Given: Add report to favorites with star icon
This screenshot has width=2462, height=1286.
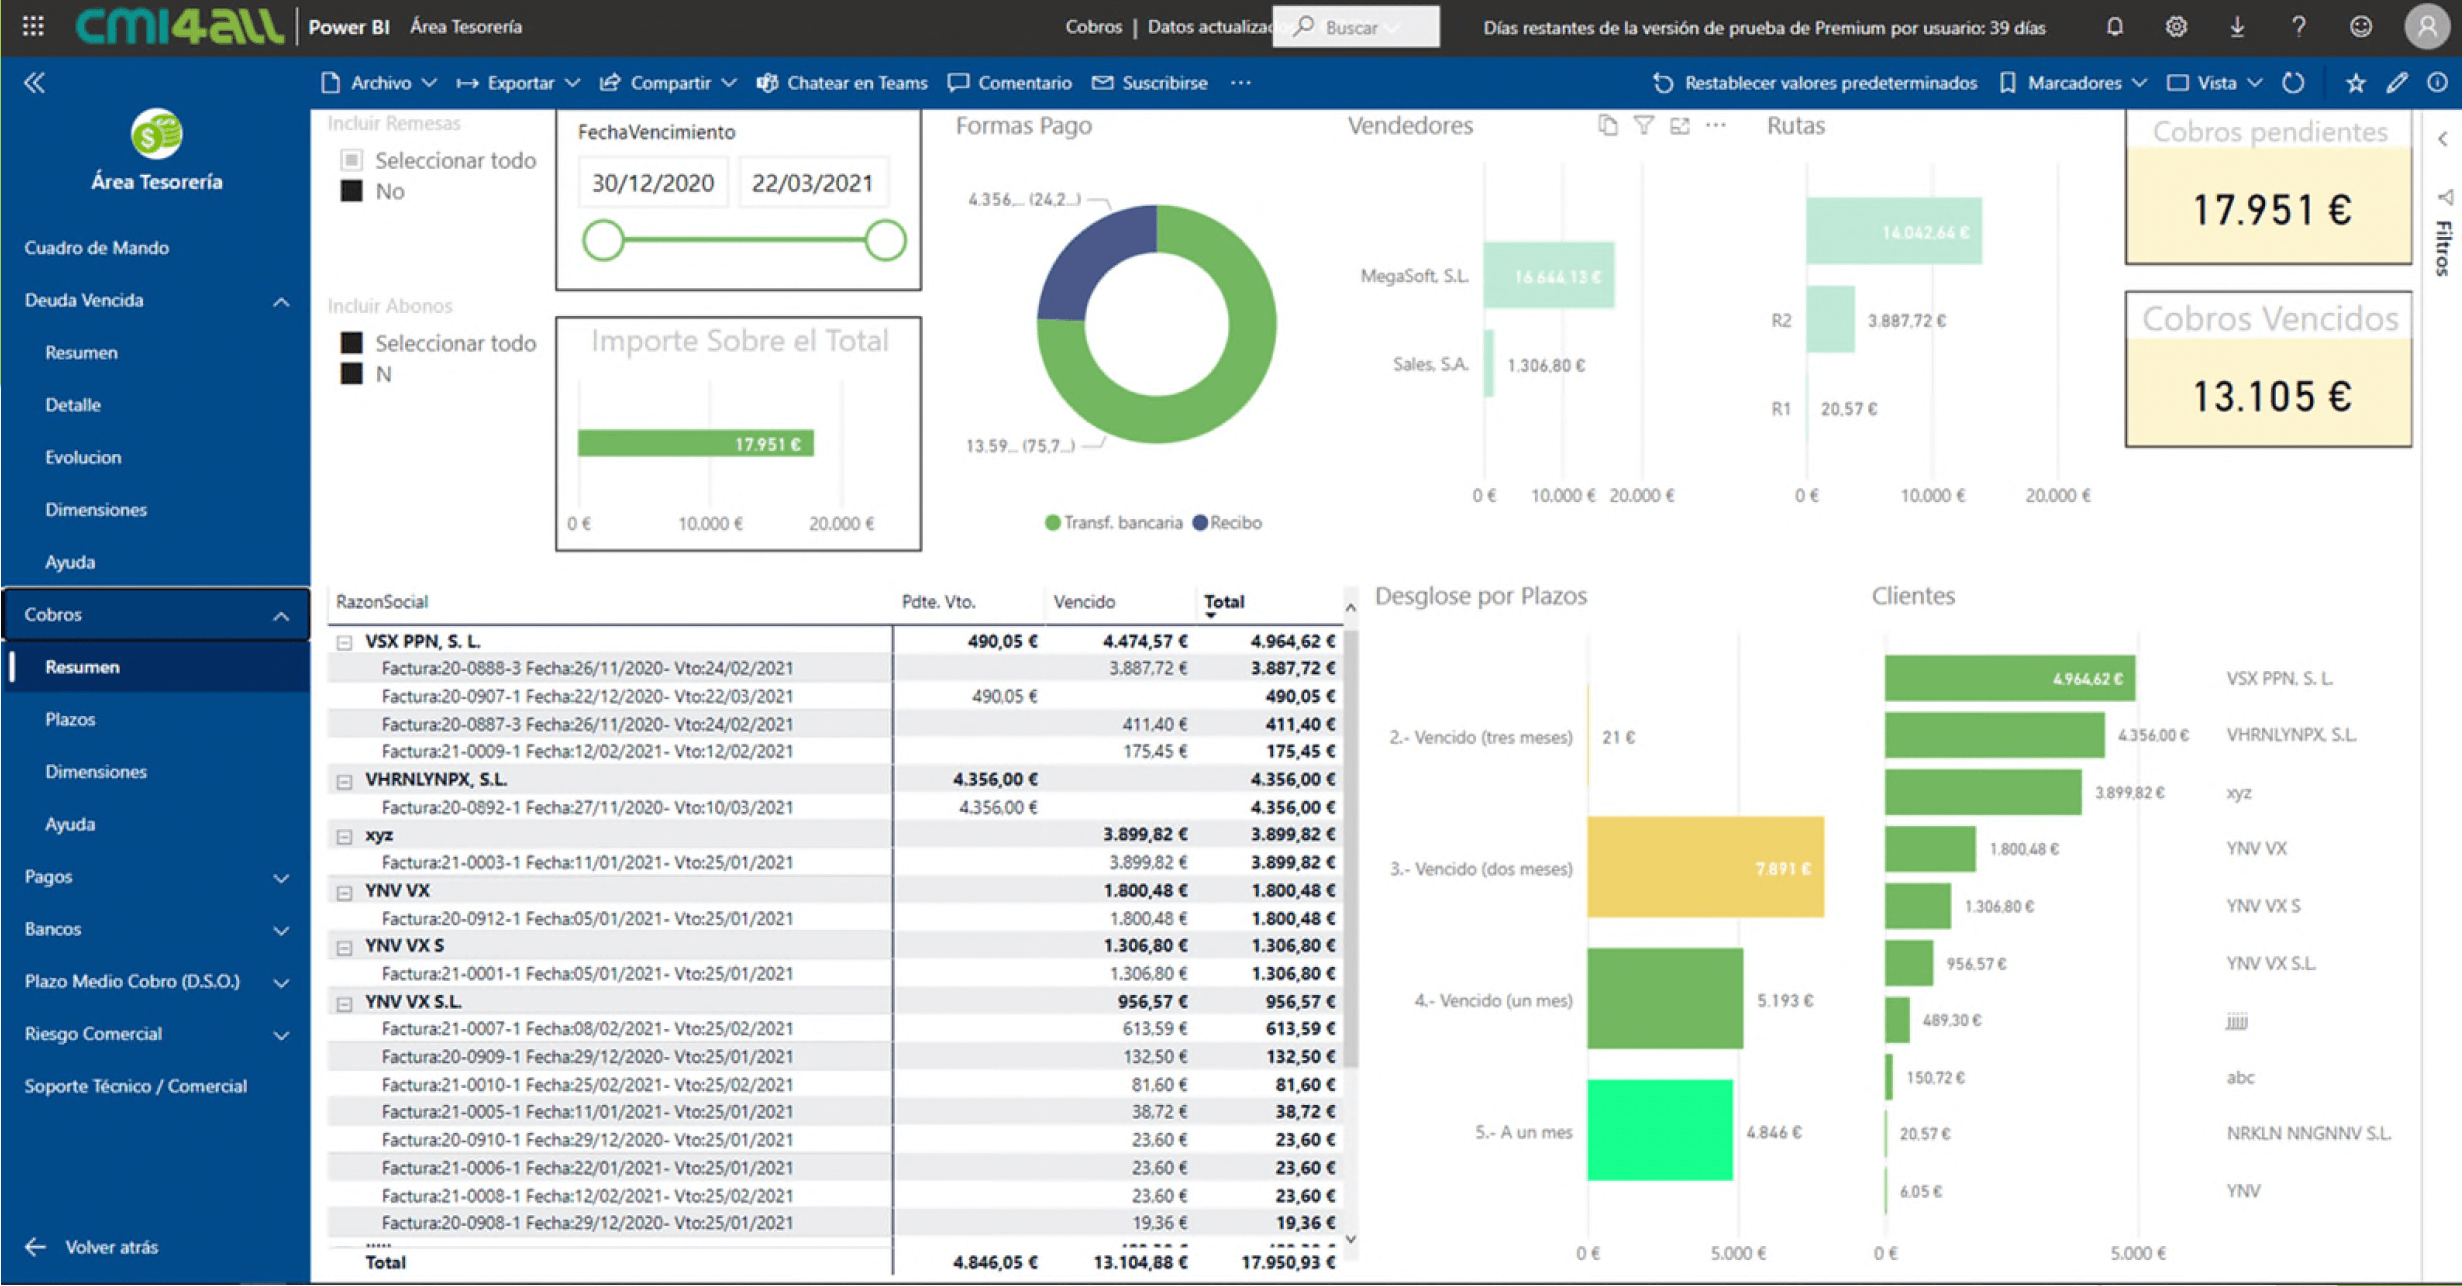Looking at the screenshot, I should click(2355, 83).
